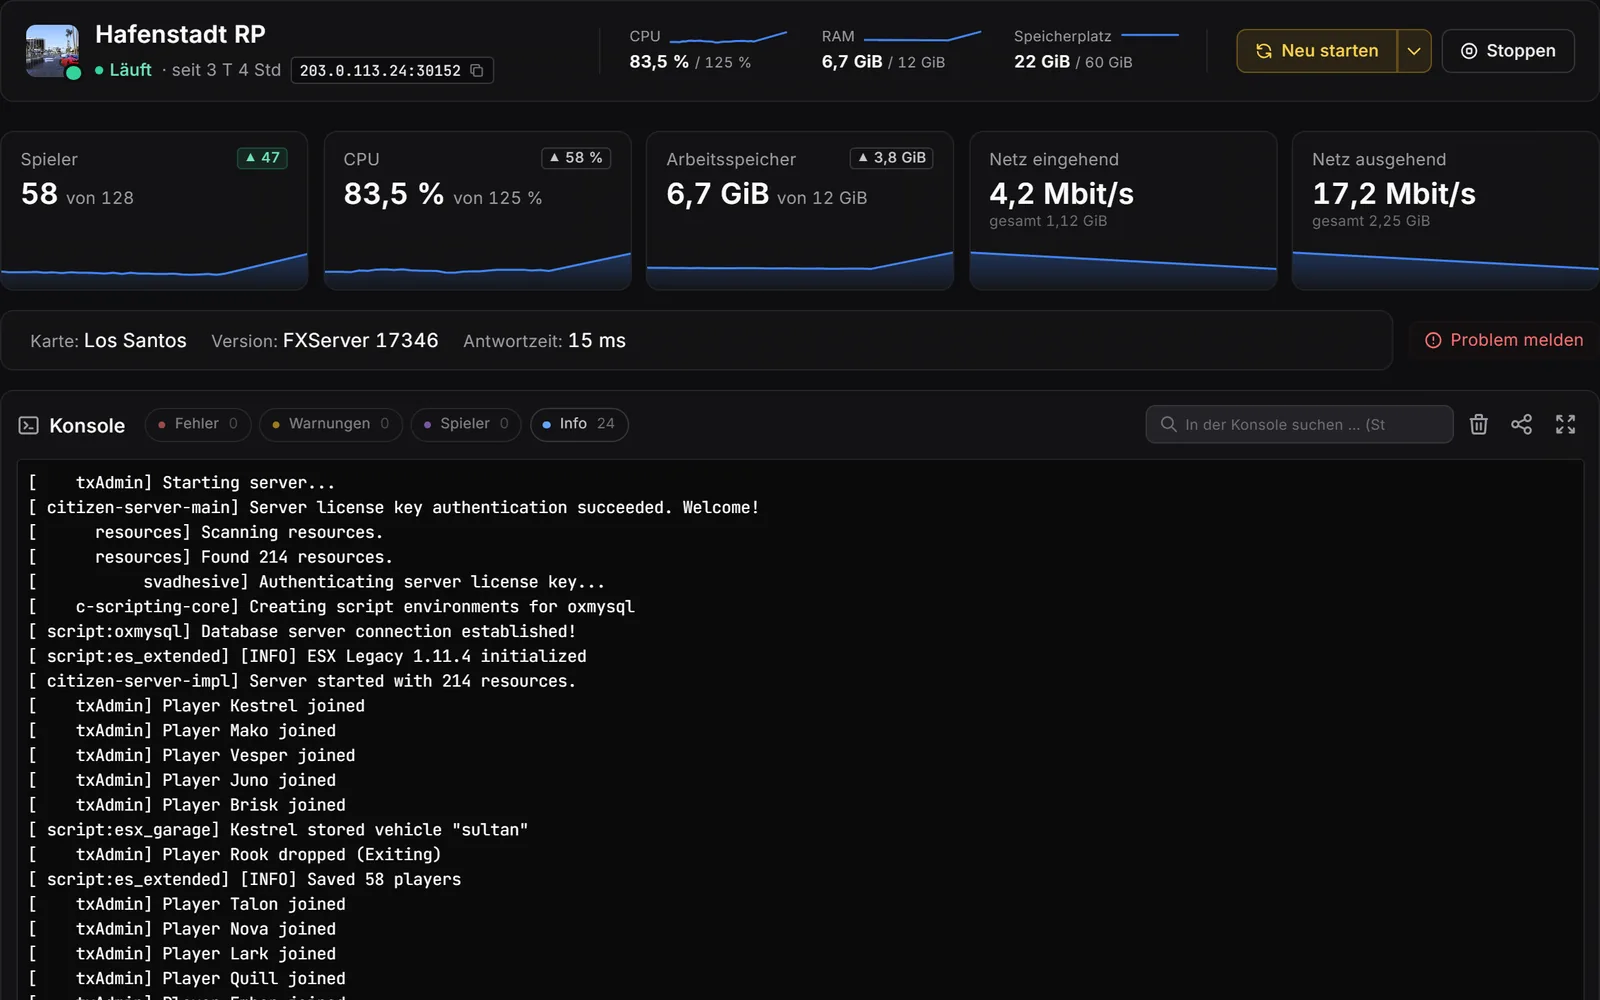Screen dimensions: 1600x1000
Task: Select log line "Database server connection established!"
Action: point(302,632)
